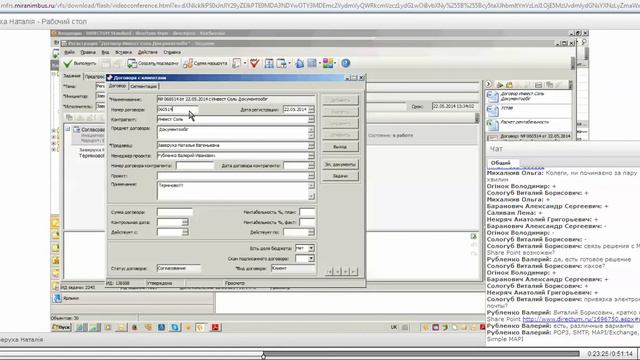Click the Наименование field

236,99
